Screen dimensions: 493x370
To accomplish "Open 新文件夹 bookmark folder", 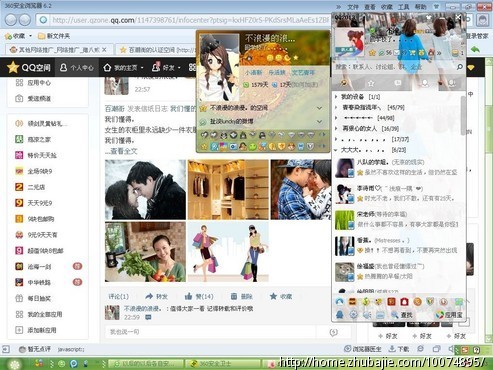I will coord(54,36).
